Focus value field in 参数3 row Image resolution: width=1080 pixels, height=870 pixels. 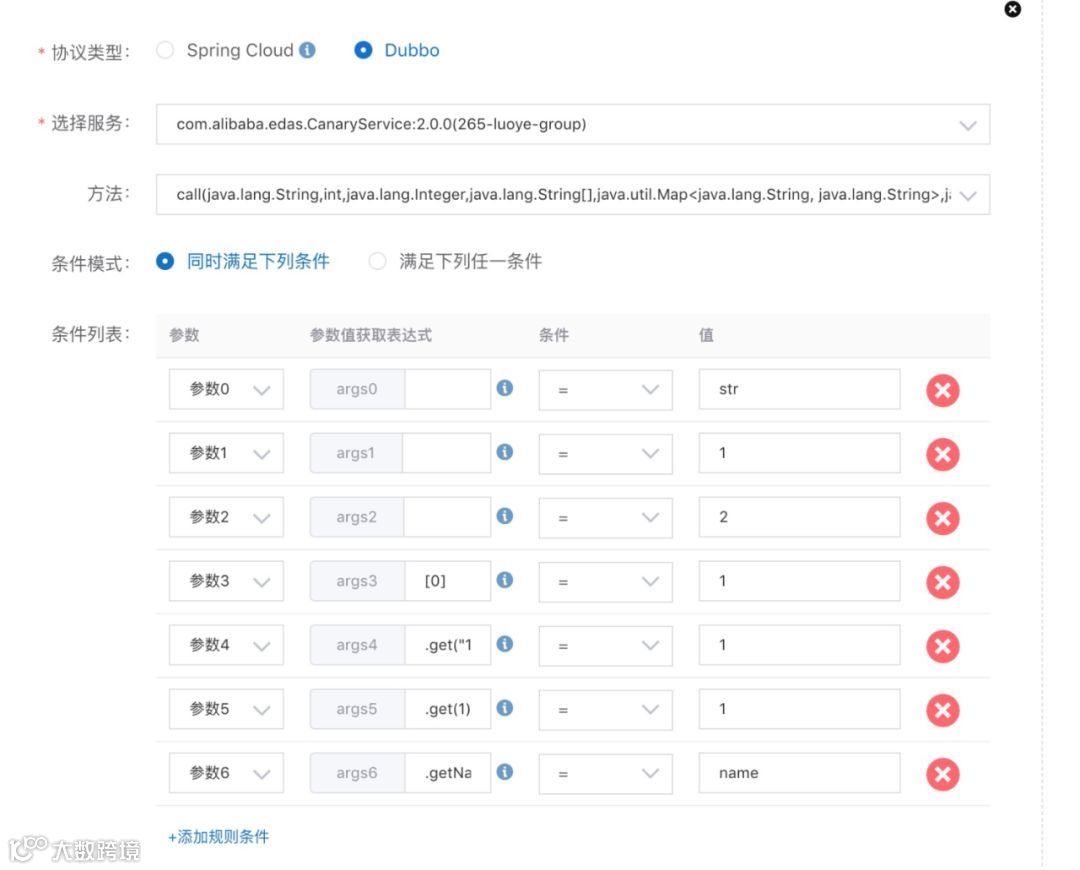800,582
